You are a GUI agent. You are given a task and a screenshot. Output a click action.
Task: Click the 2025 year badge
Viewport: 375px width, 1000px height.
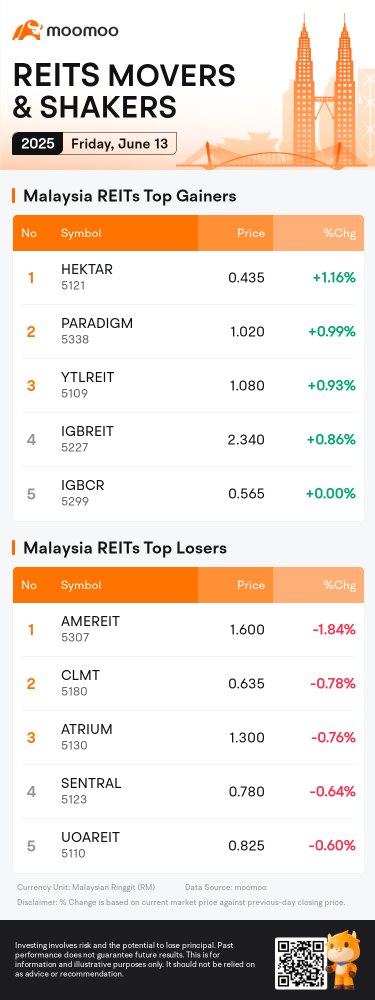coord(38,143)
